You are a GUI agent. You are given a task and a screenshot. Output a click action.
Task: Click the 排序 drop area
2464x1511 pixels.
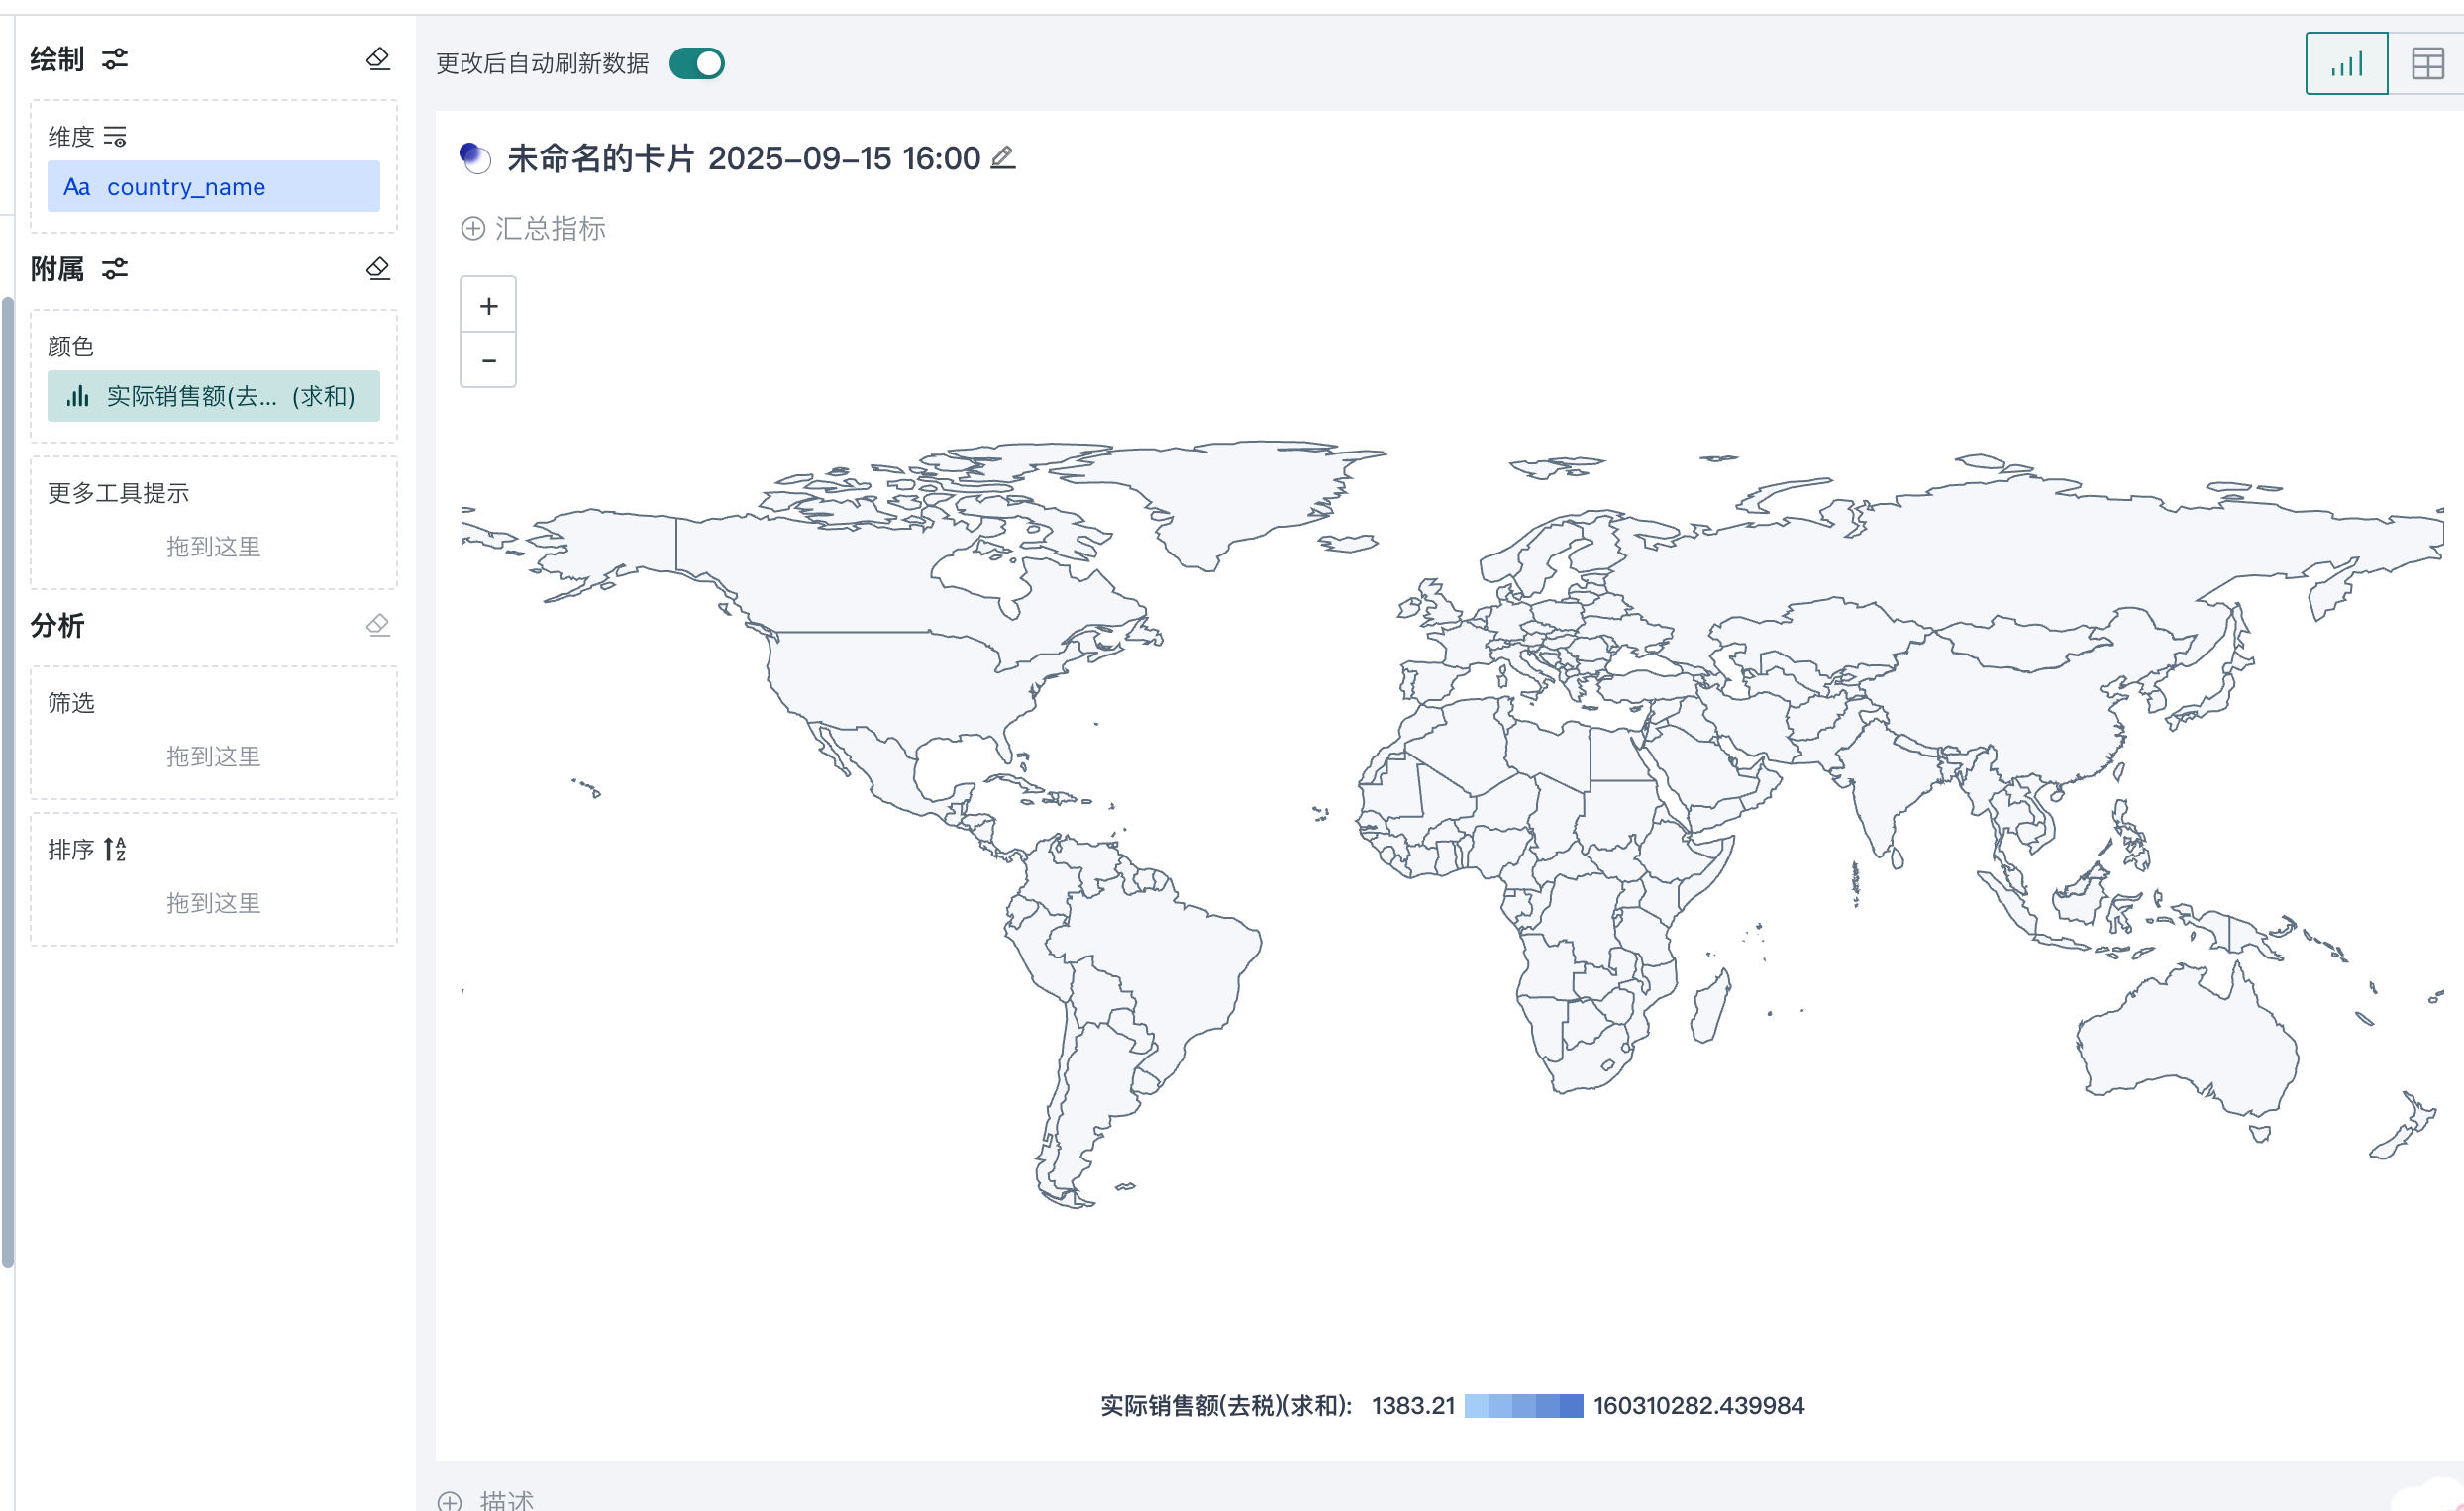(214, 903)
